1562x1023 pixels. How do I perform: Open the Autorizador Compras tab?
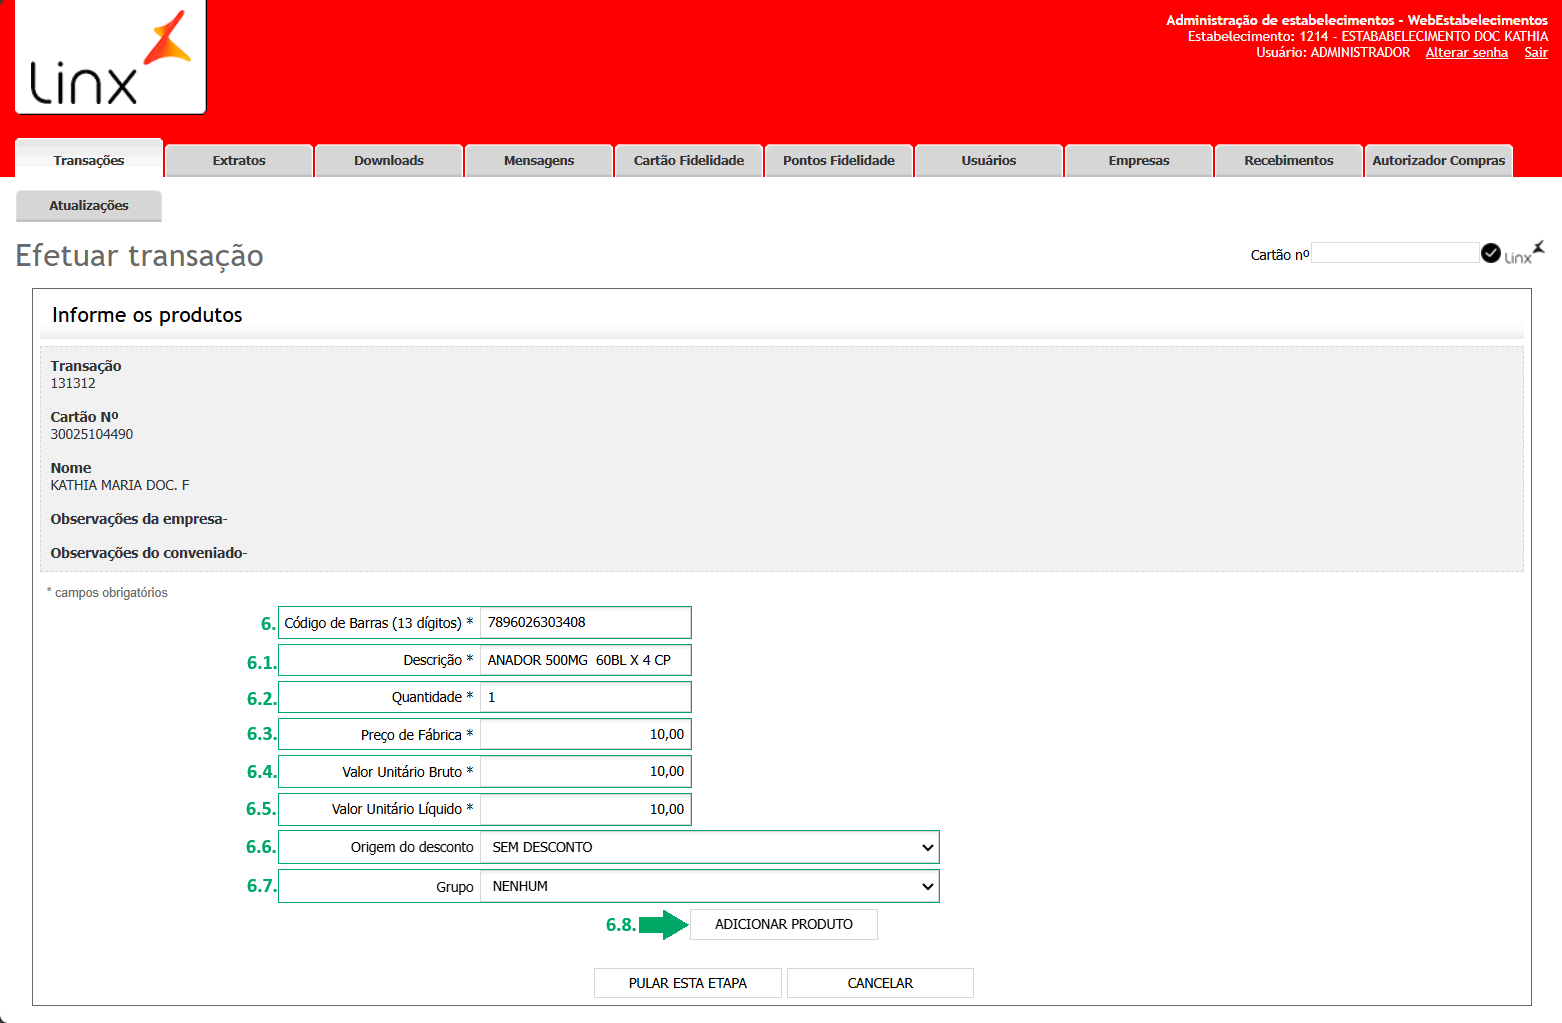click(1439, 161)
